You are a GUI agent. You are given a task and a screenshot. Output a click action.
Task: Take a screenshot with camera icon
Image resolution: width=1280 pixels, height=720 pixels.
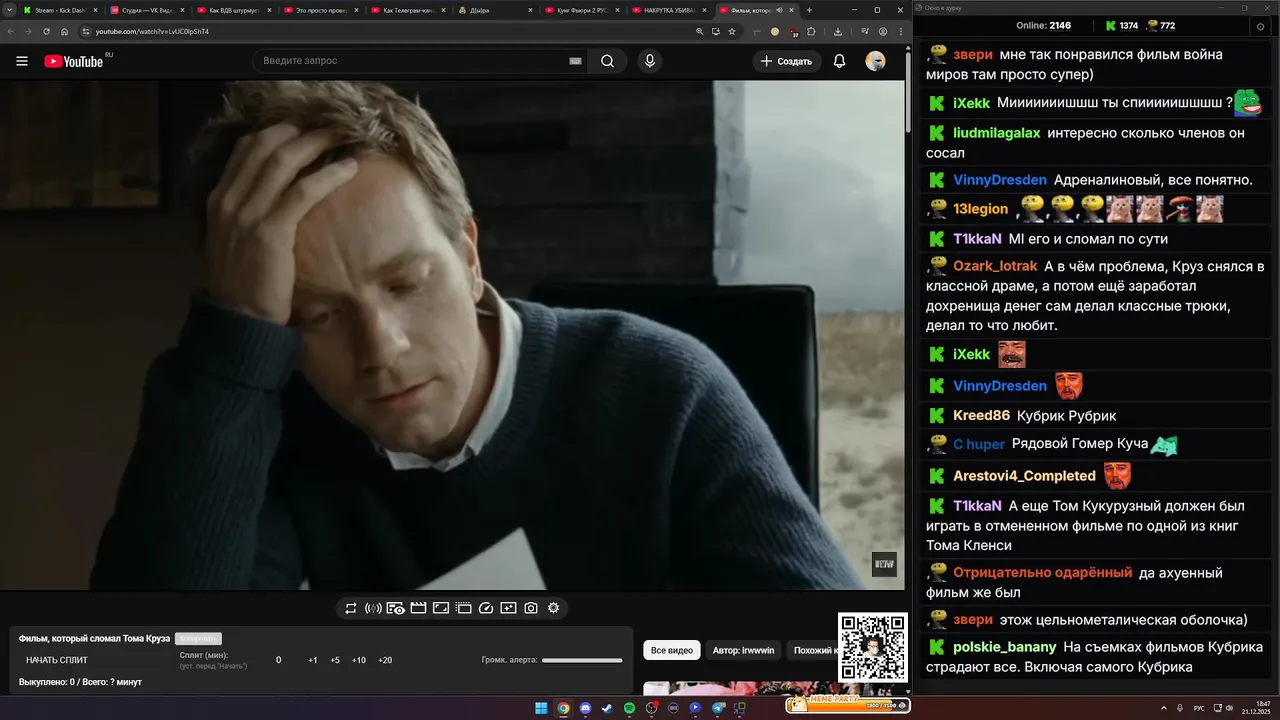coord(531,608)
